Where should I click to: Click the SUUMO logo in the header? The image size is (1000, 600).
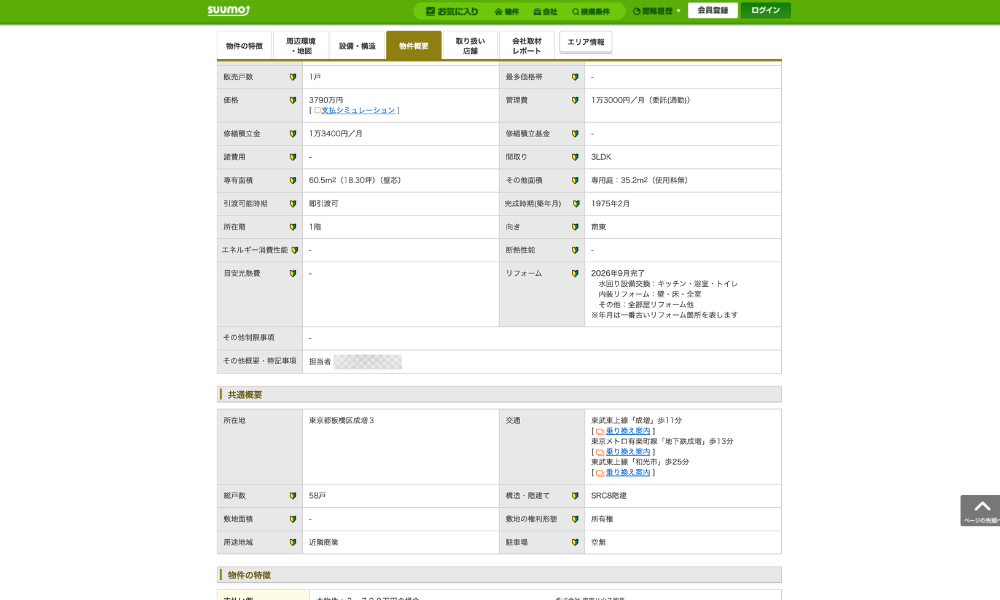[x=228, y=11]
